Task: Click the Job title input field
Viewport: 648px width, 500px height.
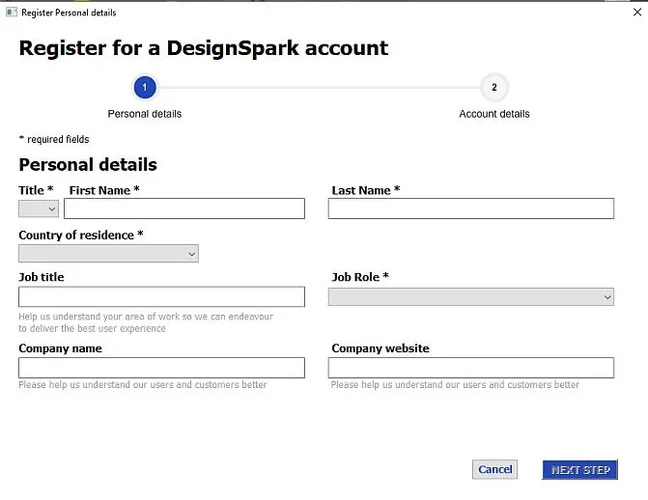Action: pos(161,297)
